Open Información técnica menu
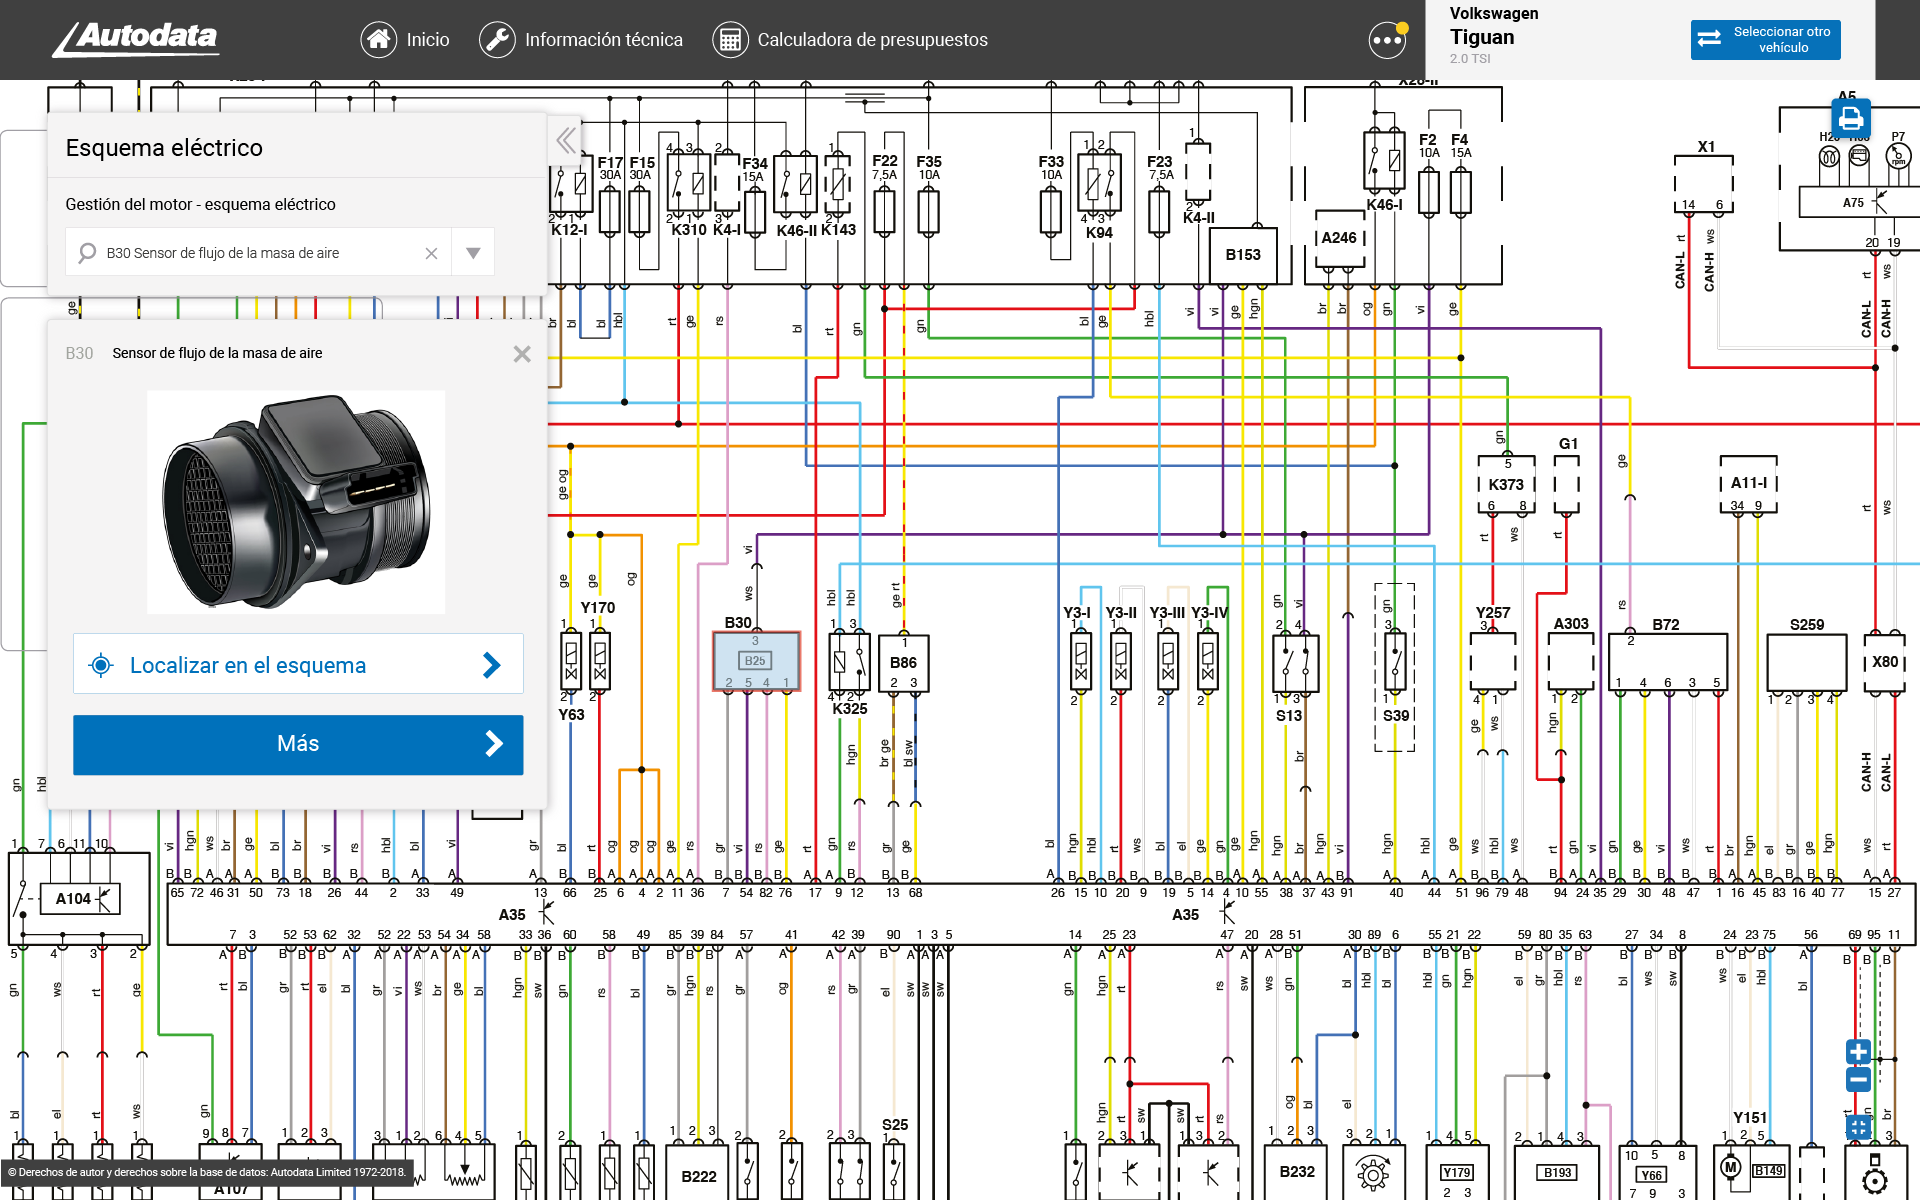1920x1200 pixels. point(581,40)
